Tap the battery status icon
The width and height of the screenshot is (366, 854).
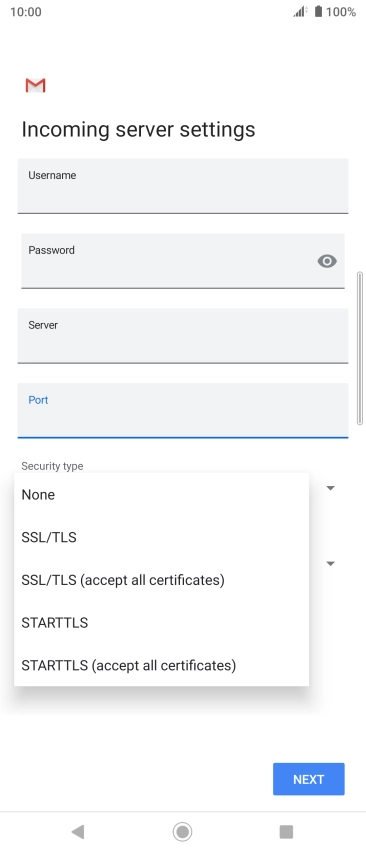319,11
